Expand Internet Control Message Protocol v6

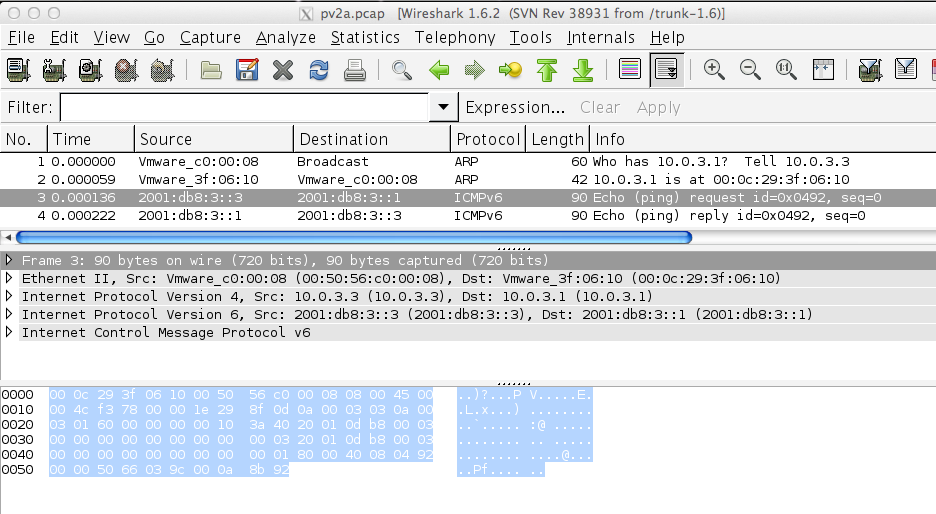tap(9, 331)
